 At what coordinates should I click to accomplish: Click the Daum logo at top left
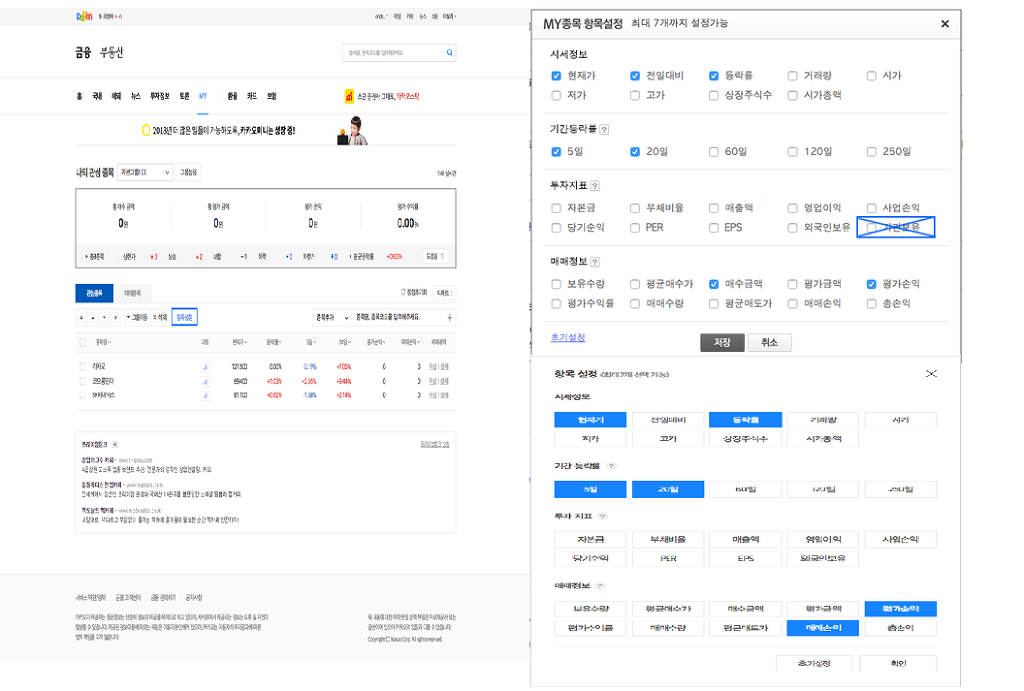84,14
